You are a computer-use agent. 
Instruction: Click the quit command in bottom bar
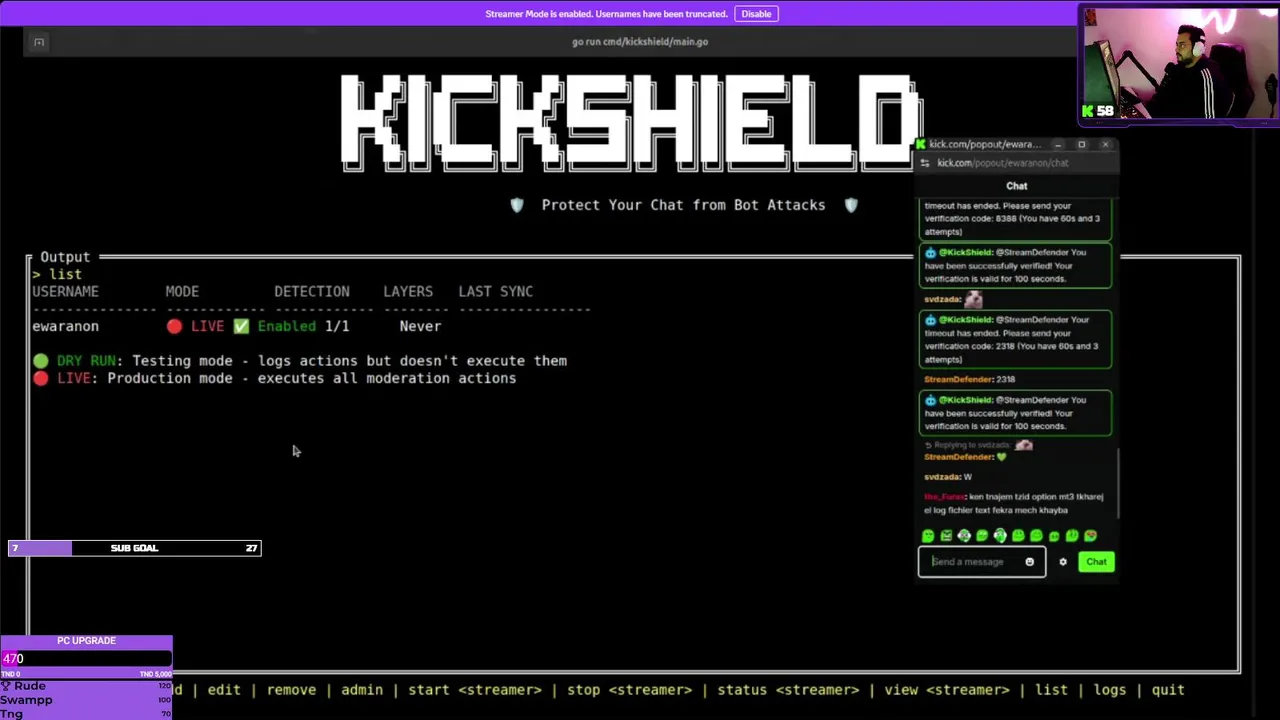click(x=1168, y=690)
